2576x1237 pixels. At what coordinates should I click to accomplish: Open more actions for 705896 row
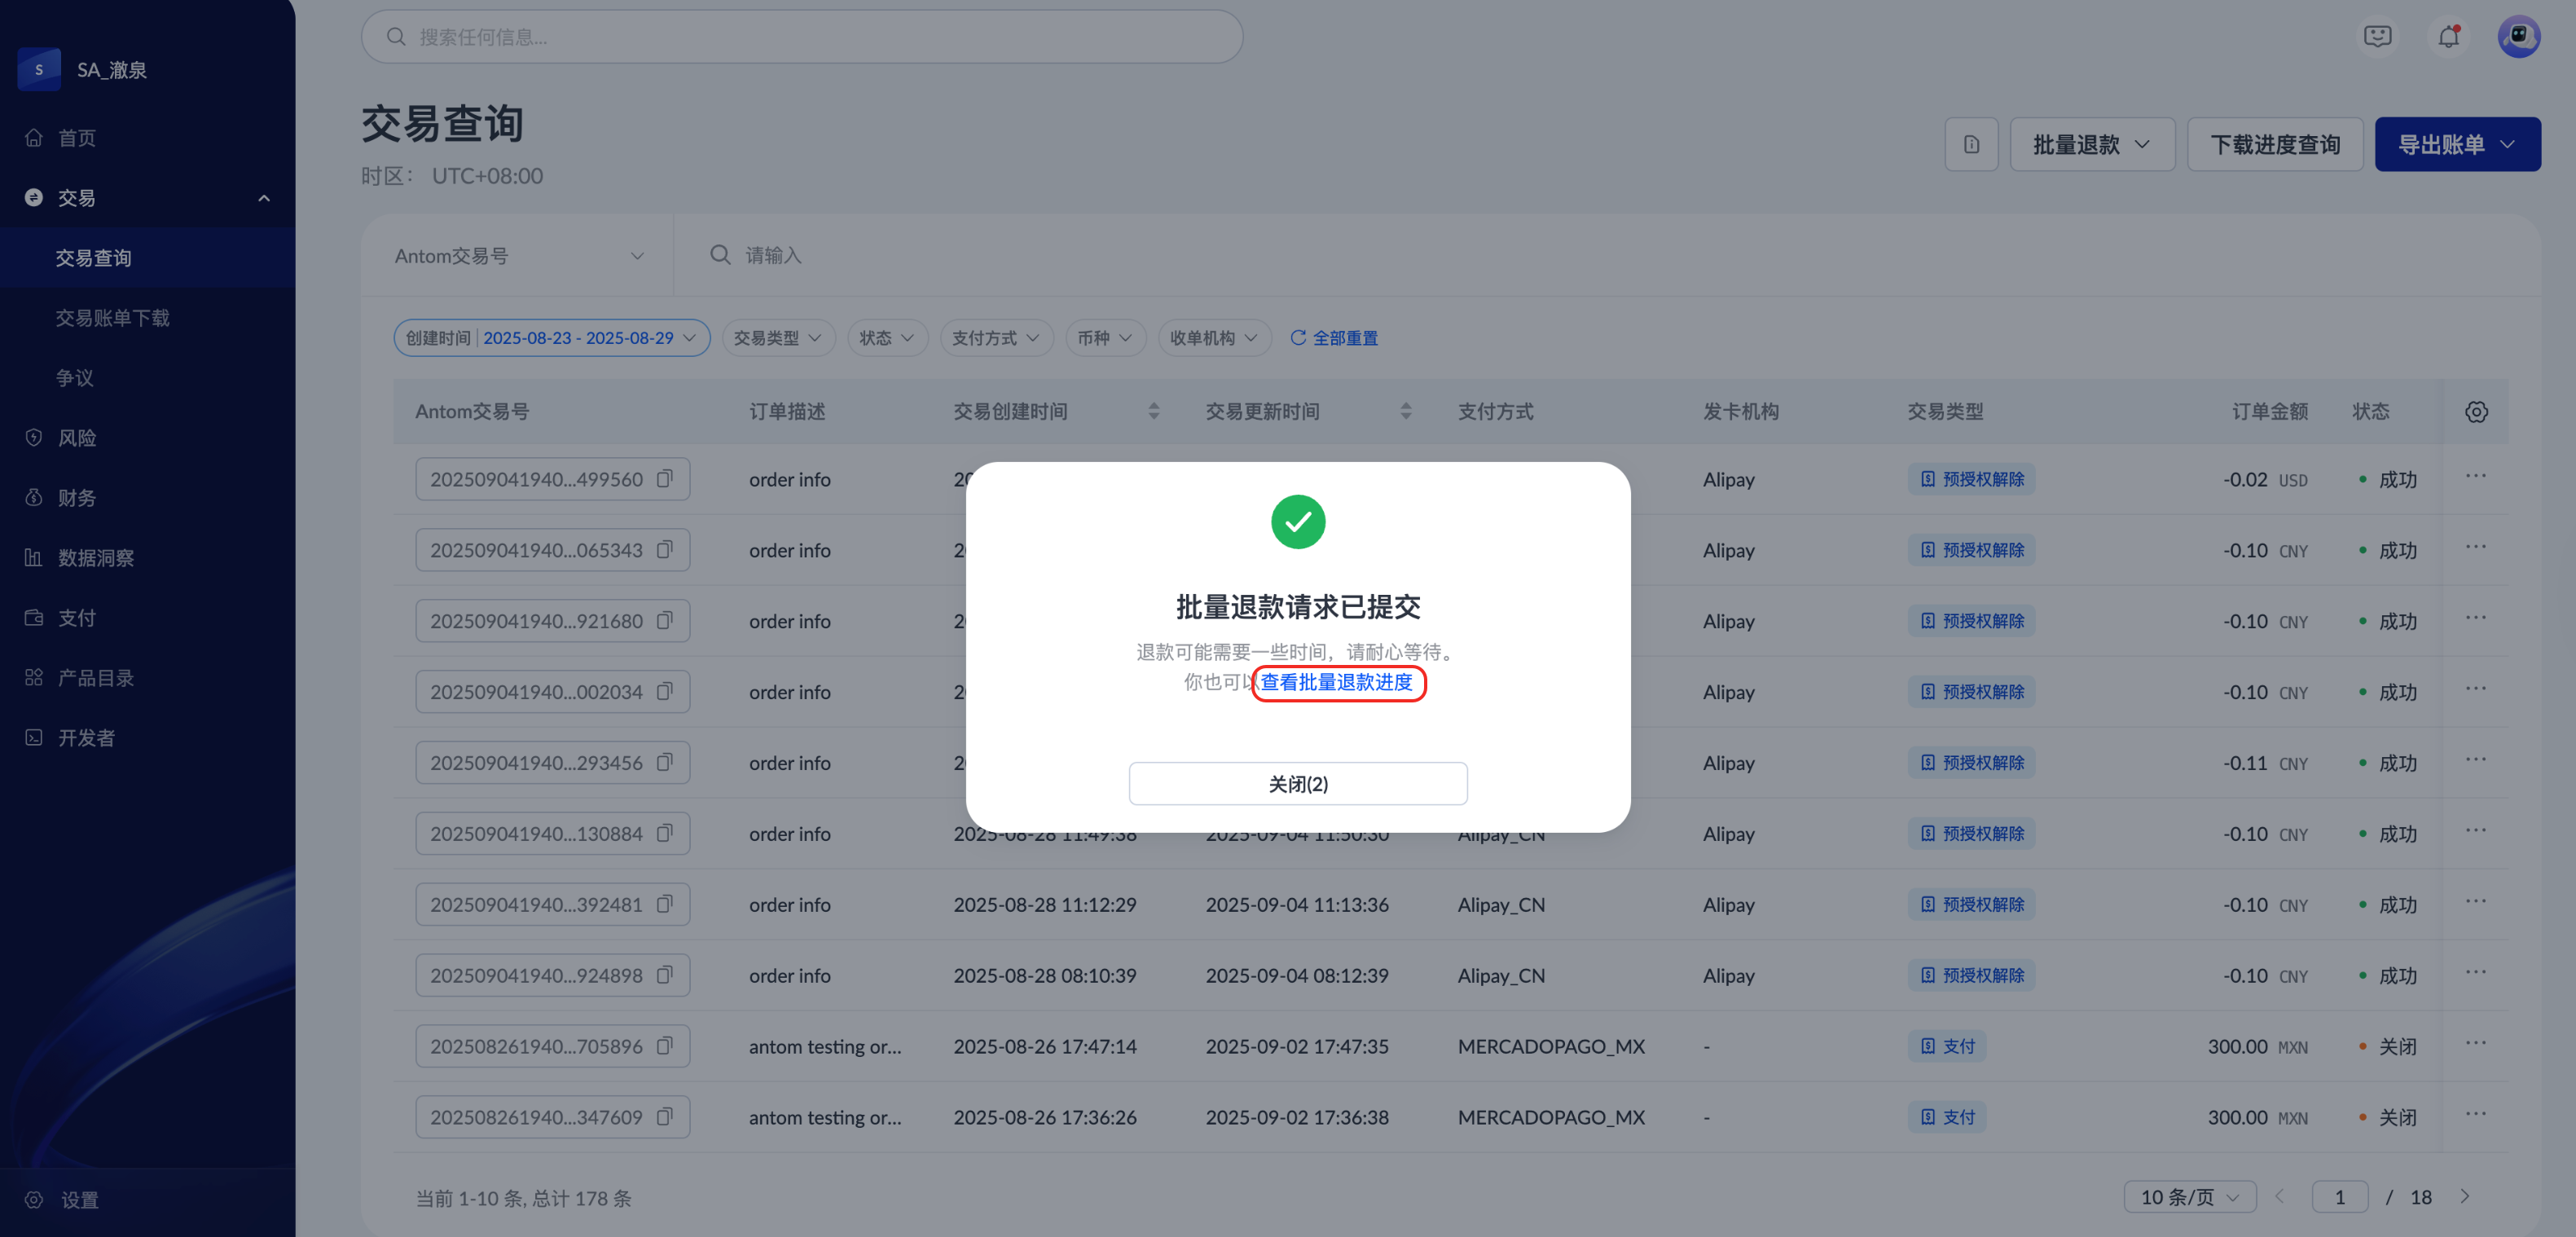pos(2475,1044)
